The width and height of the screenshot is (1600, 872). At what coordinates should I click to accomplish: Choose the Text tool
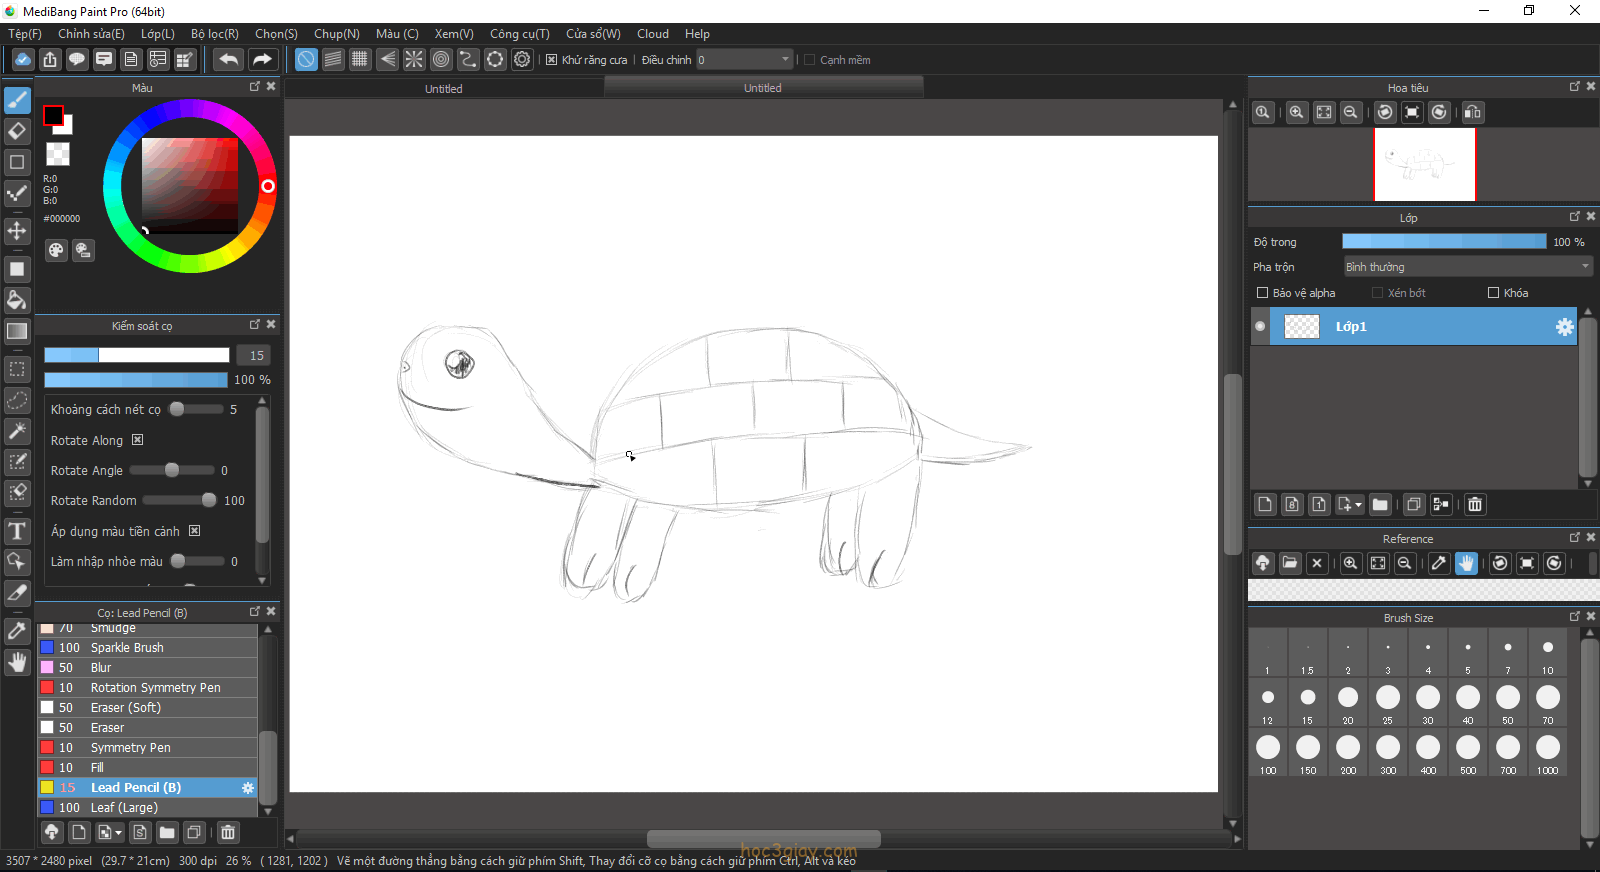[17, 531]
